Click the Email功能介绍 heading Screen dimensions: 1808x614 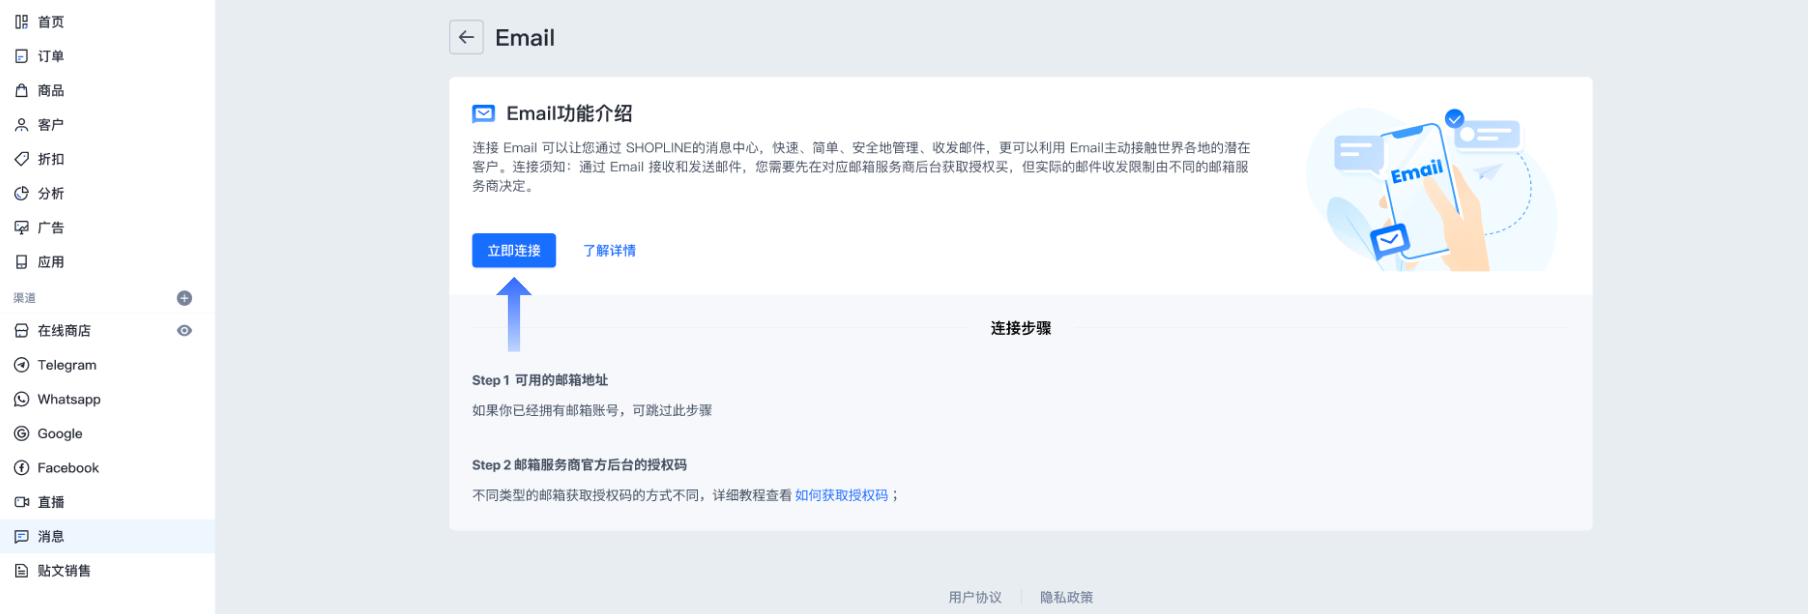click(569, 114)
